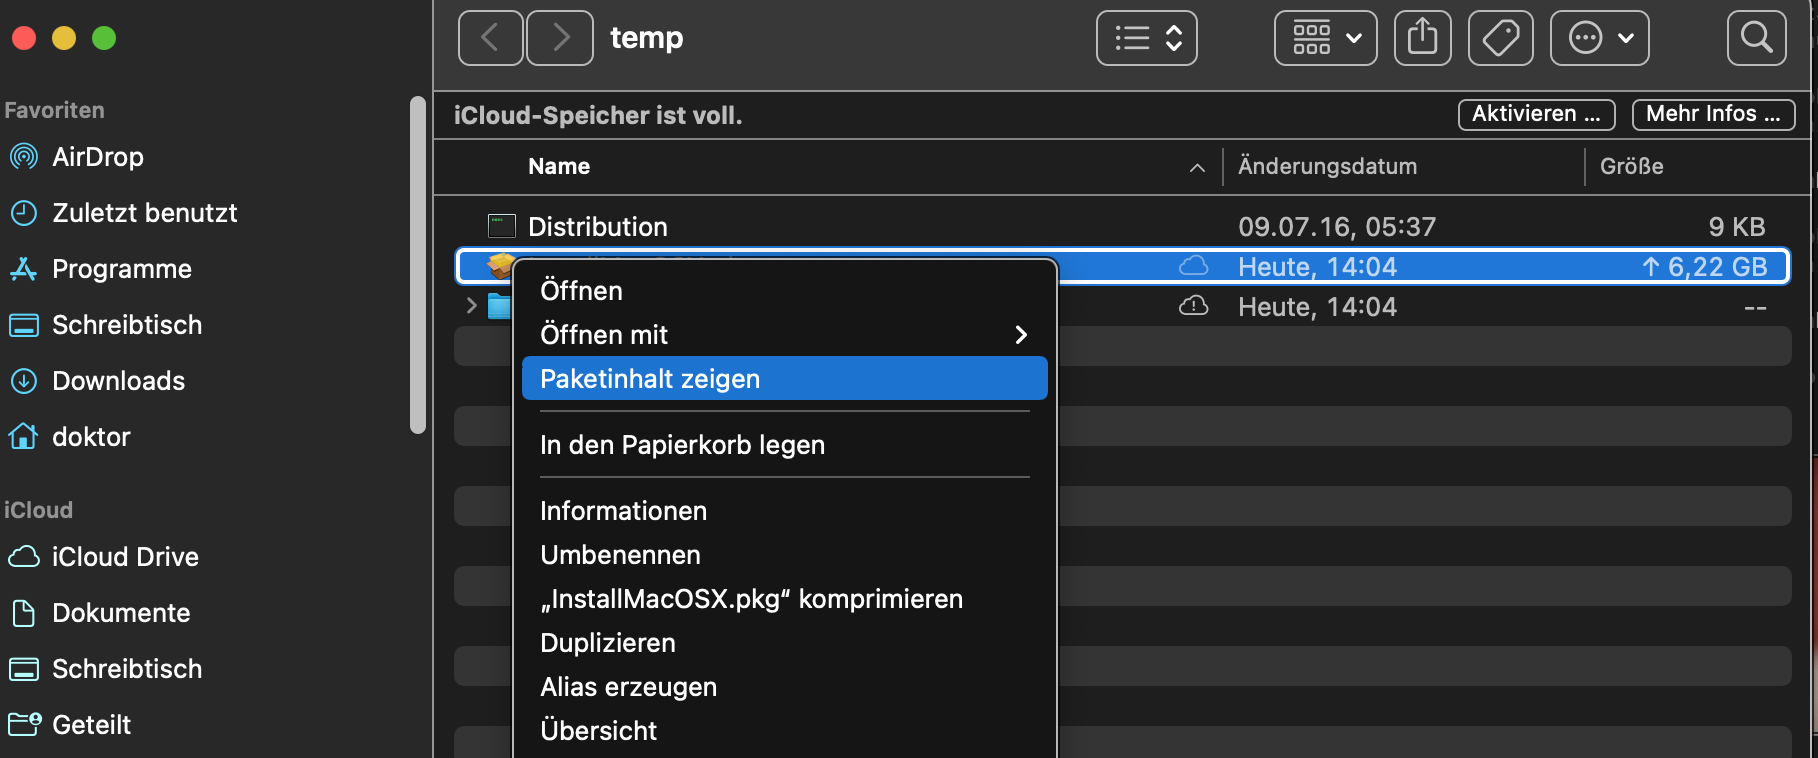This screenshot has width=1818, height=758.
Task: Click the Mehr Infos button
Action: coord(1712,114)
